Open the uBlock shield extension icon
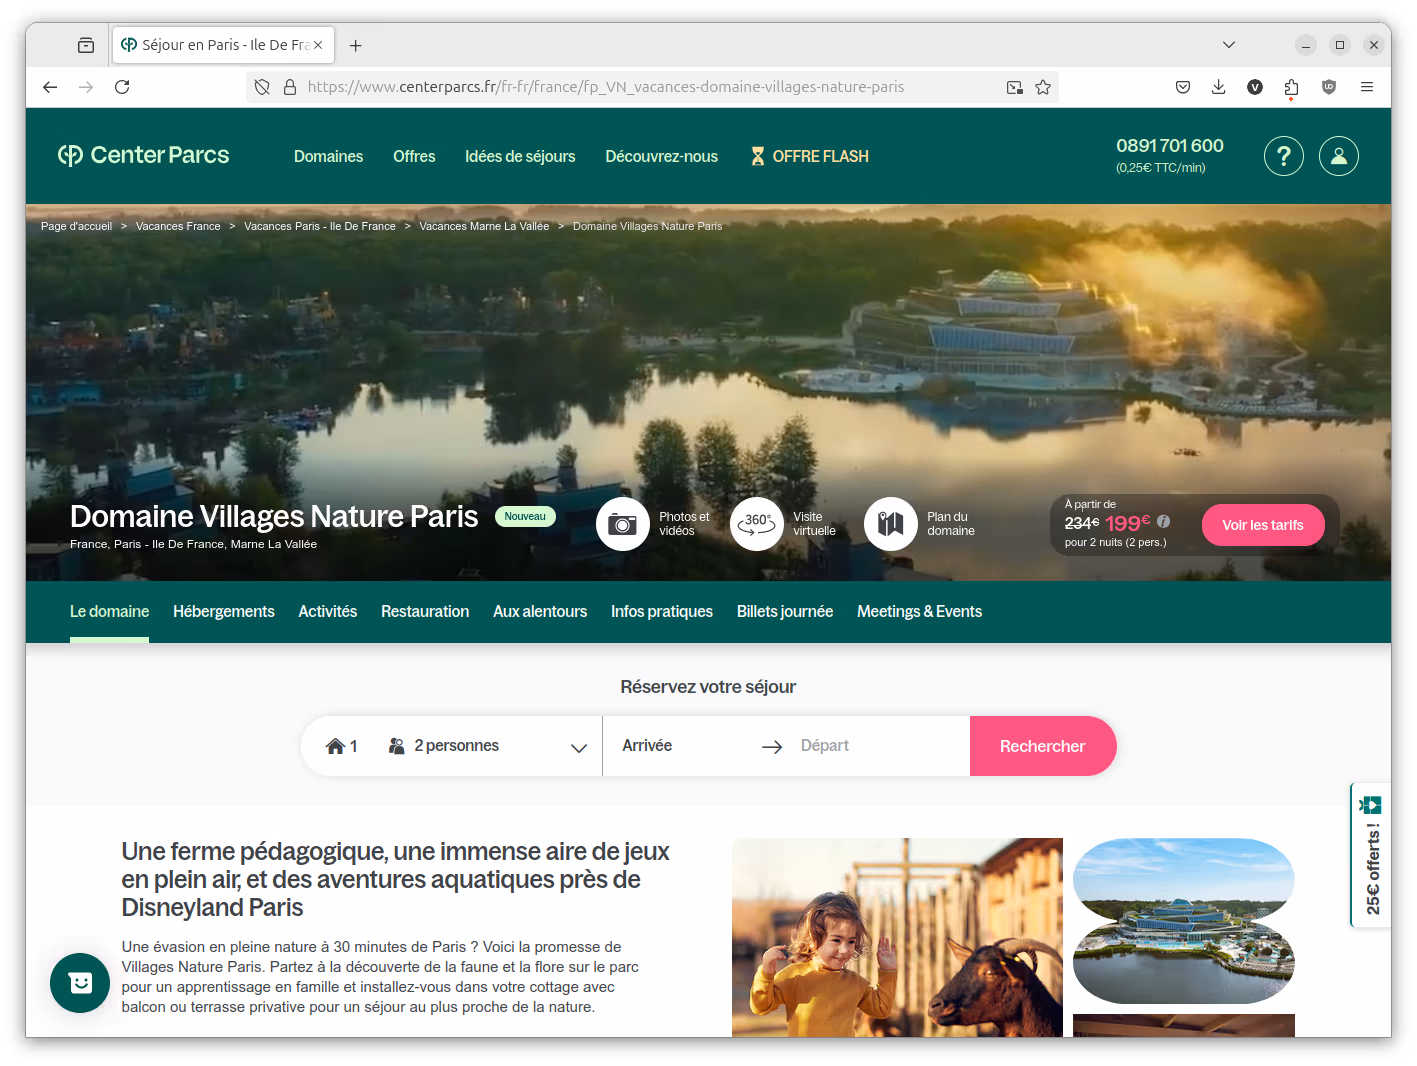1417x1066 pixels. pos(1328,87)
